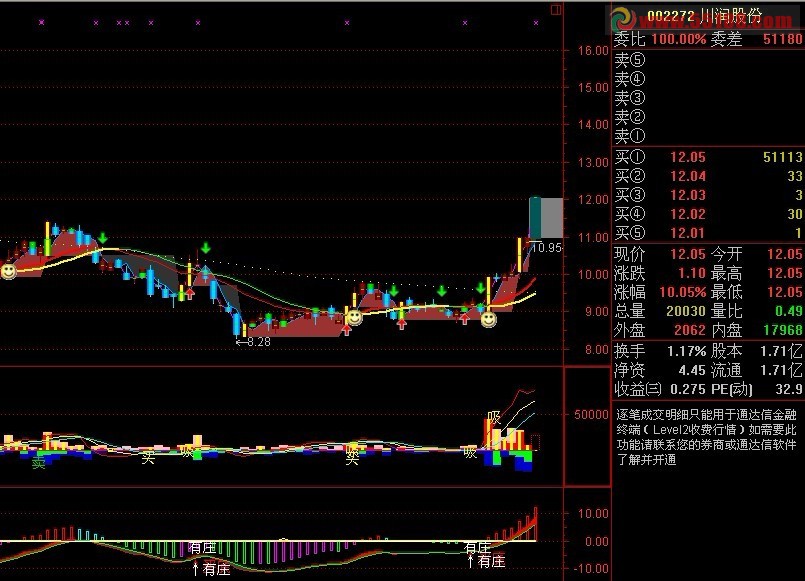The width and height of the screenshot is (805, 581).
Task: Click the white arrow beside the right 有庄 label
Action: [x=470, y=560]
